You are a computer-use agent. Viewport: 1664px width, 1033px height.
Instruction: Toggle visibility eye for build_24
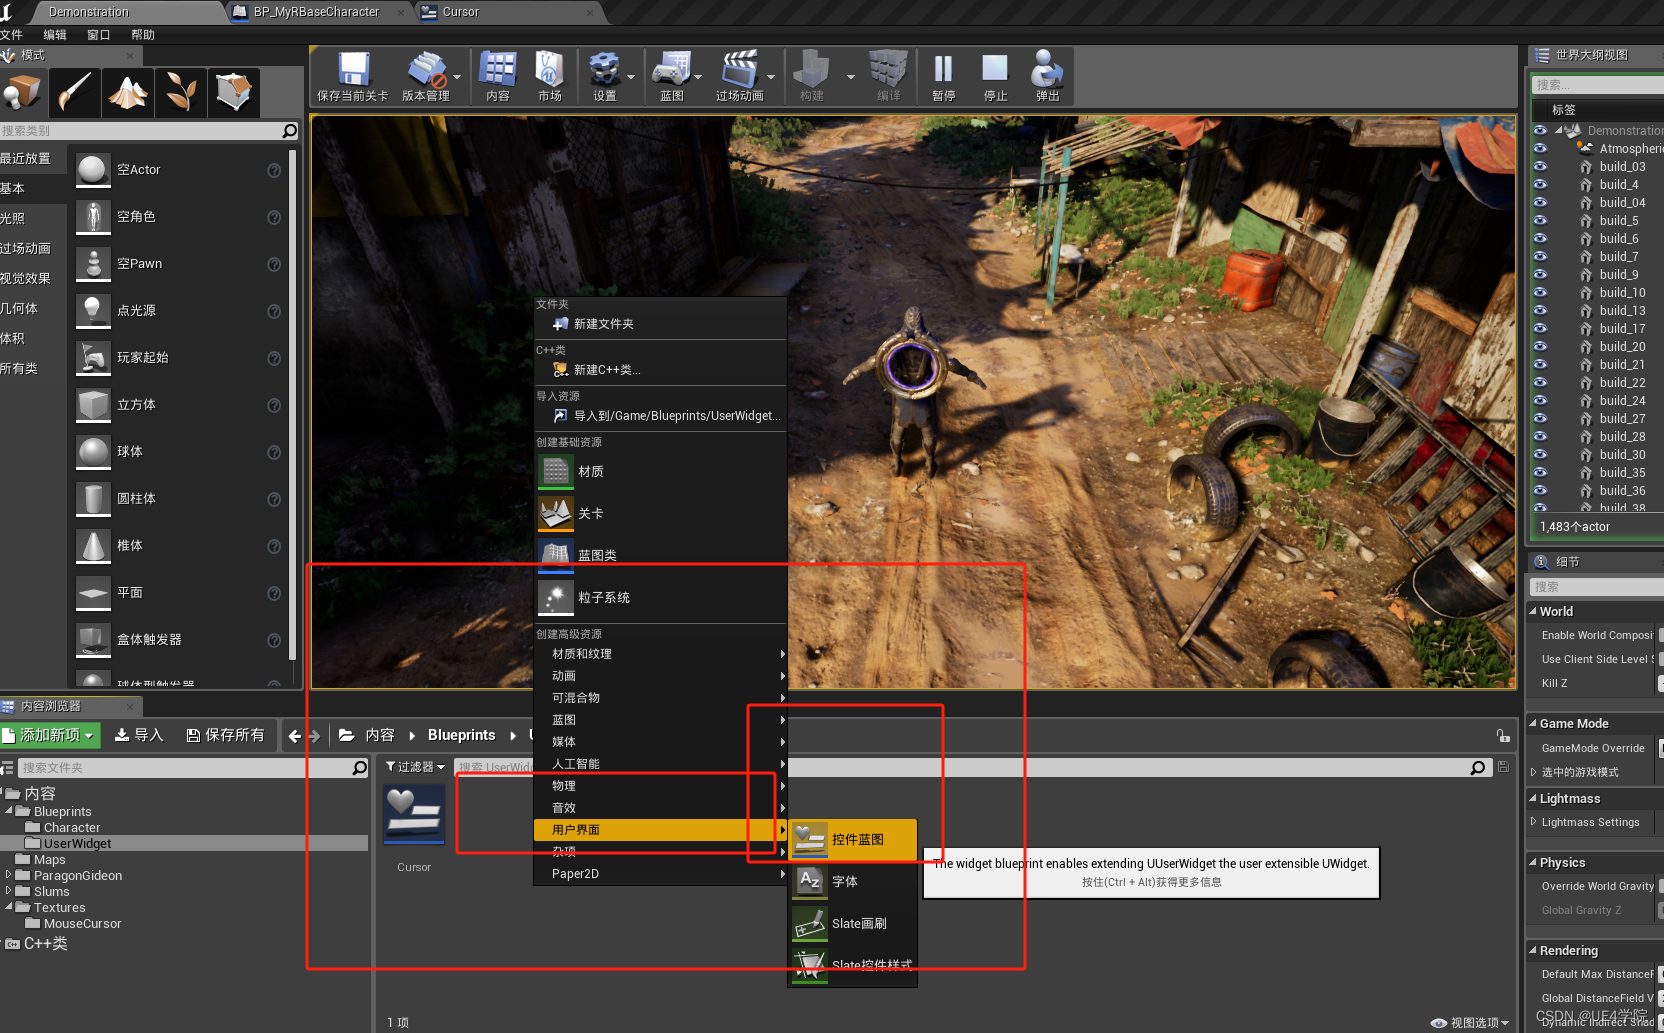pos(1540,401)
